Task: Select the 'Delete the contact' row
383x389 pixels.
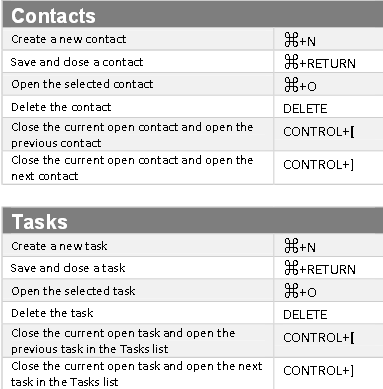Action: pyautogui.click(x=193, y=107)
